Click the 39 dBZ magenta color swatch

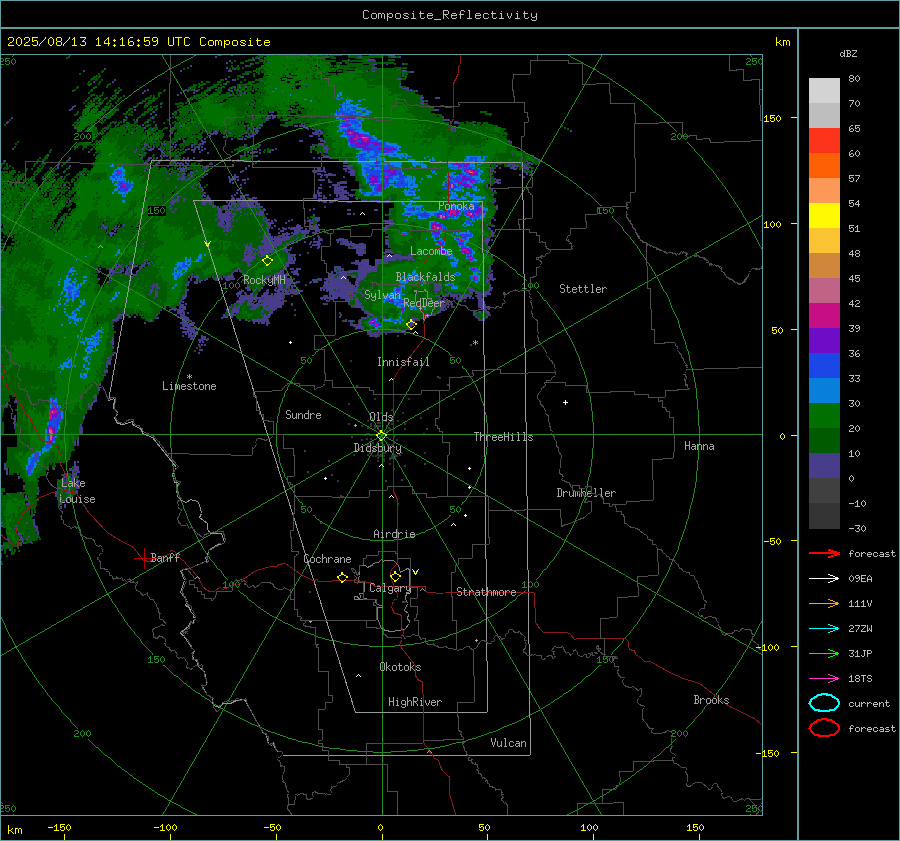pos(824,315)
